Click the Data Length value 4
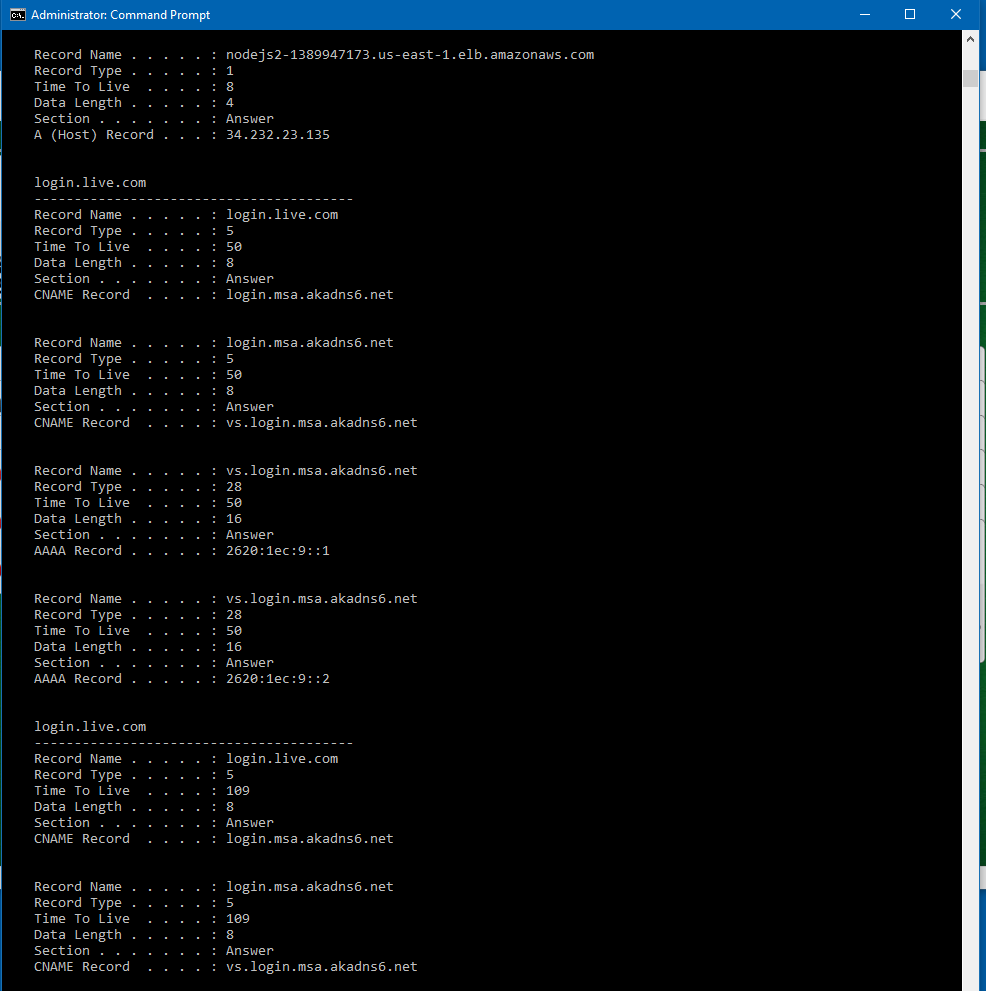 pyautogui.click(x=230, y=103)
